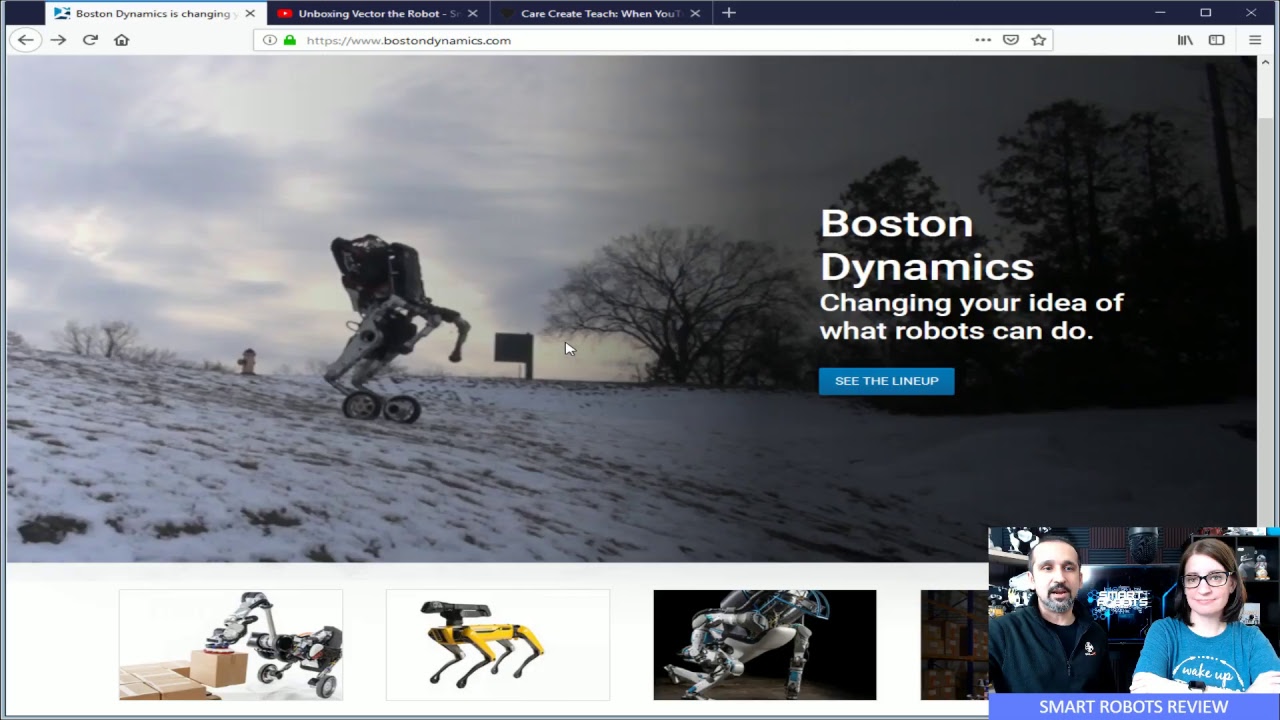Maximize the Firefox window
This screenshot has height=720, width=1280.
(1206, 13)
